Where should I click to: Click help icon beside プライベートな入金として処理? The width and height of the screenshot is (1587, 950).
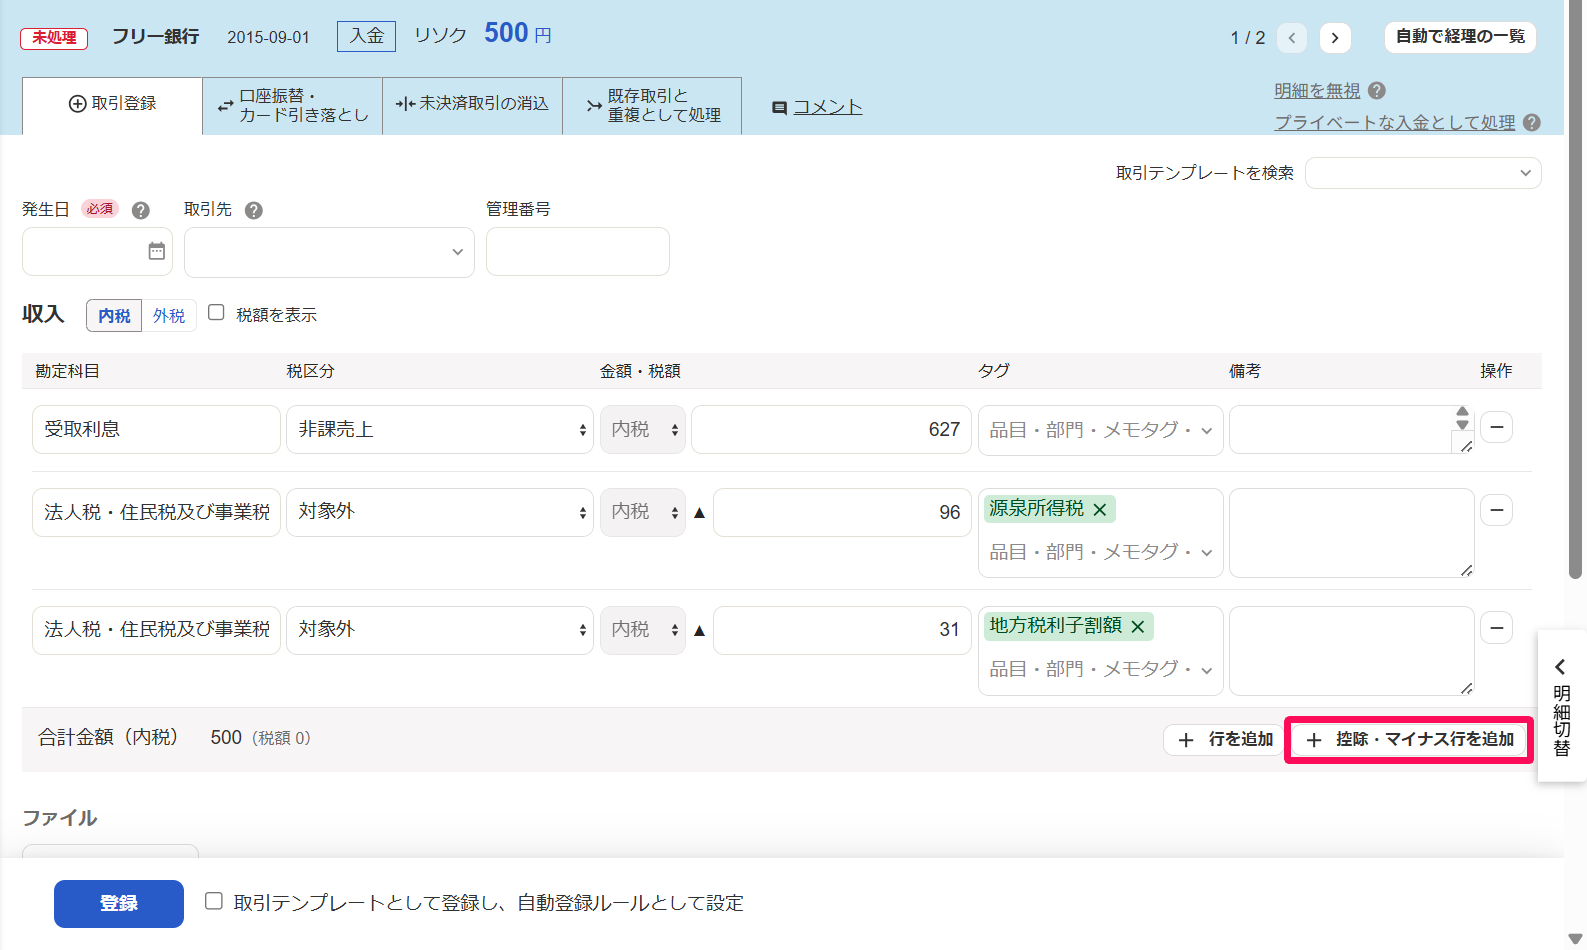pyautogui.click(x=1532, y=122)
